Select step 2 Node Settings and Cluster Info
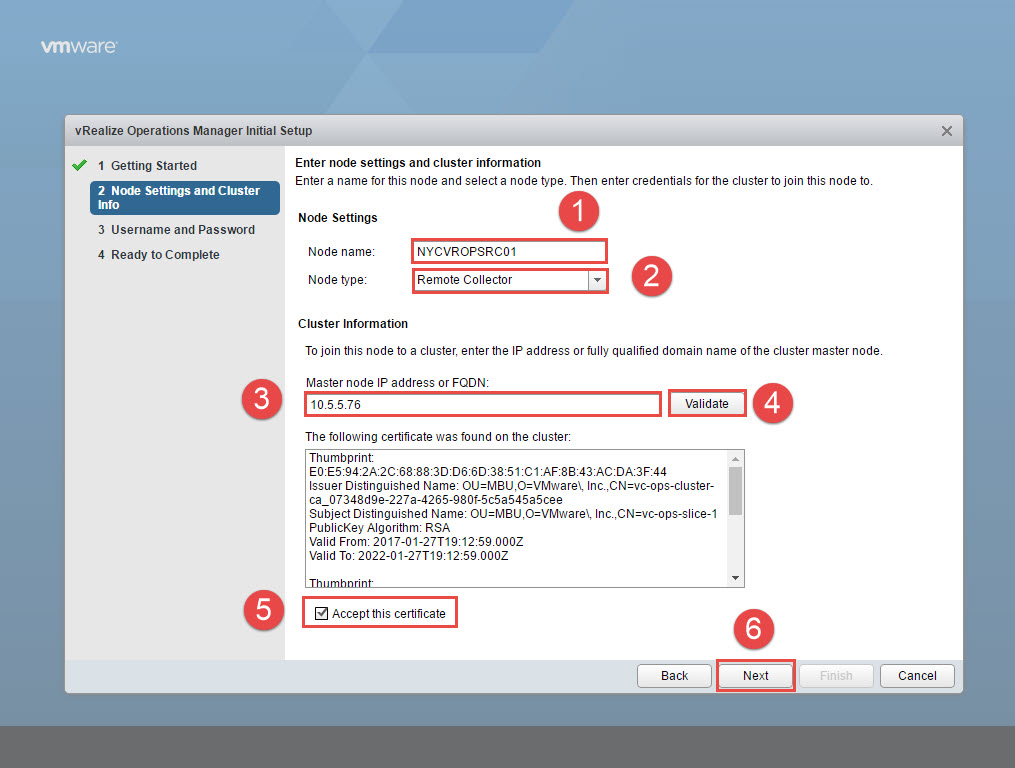This screenshot has width=1015, height=768. click(x=184, y=198)
